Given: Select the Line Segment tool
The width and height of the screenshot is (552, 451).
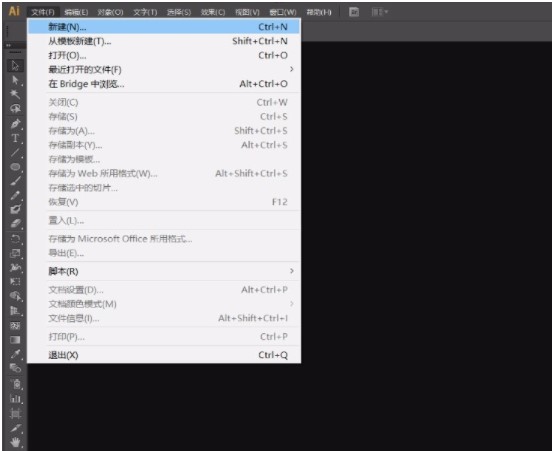Looking at the screenshot, I should click(x=15, y=152).
